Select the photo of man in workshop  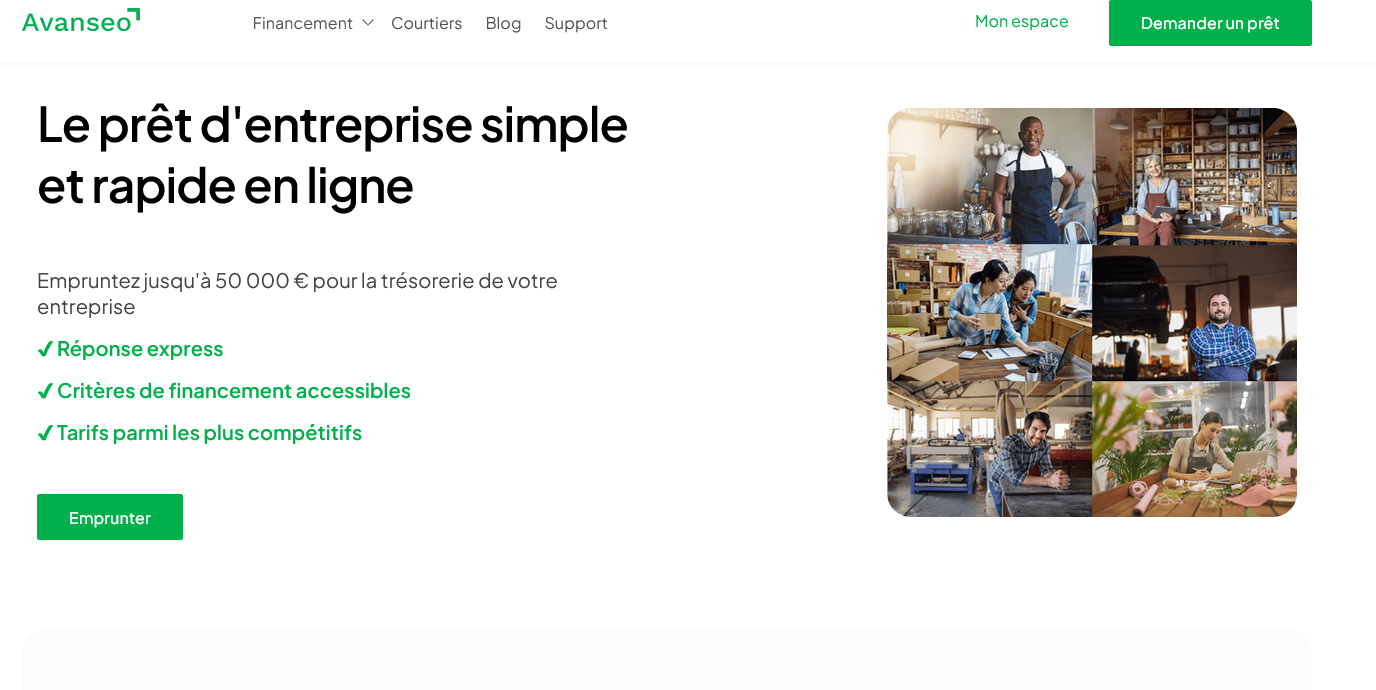[x=990, y=449]
